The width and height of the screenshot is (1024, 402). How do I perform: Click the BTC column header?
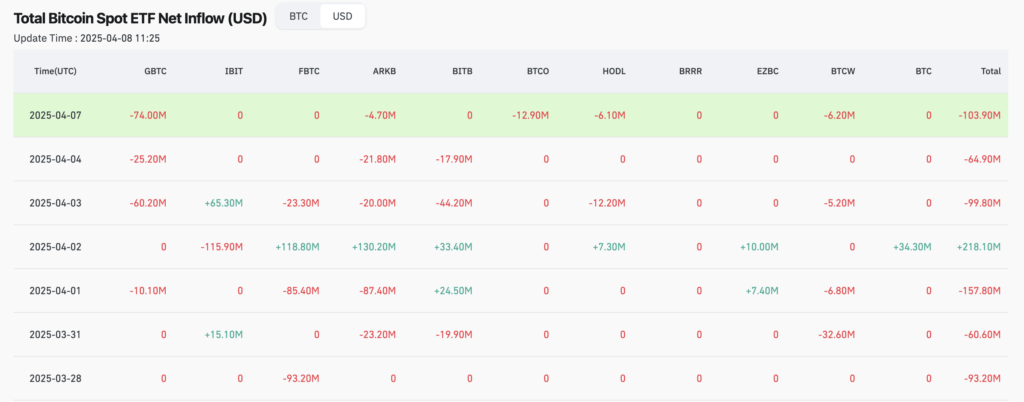point(923,72)
